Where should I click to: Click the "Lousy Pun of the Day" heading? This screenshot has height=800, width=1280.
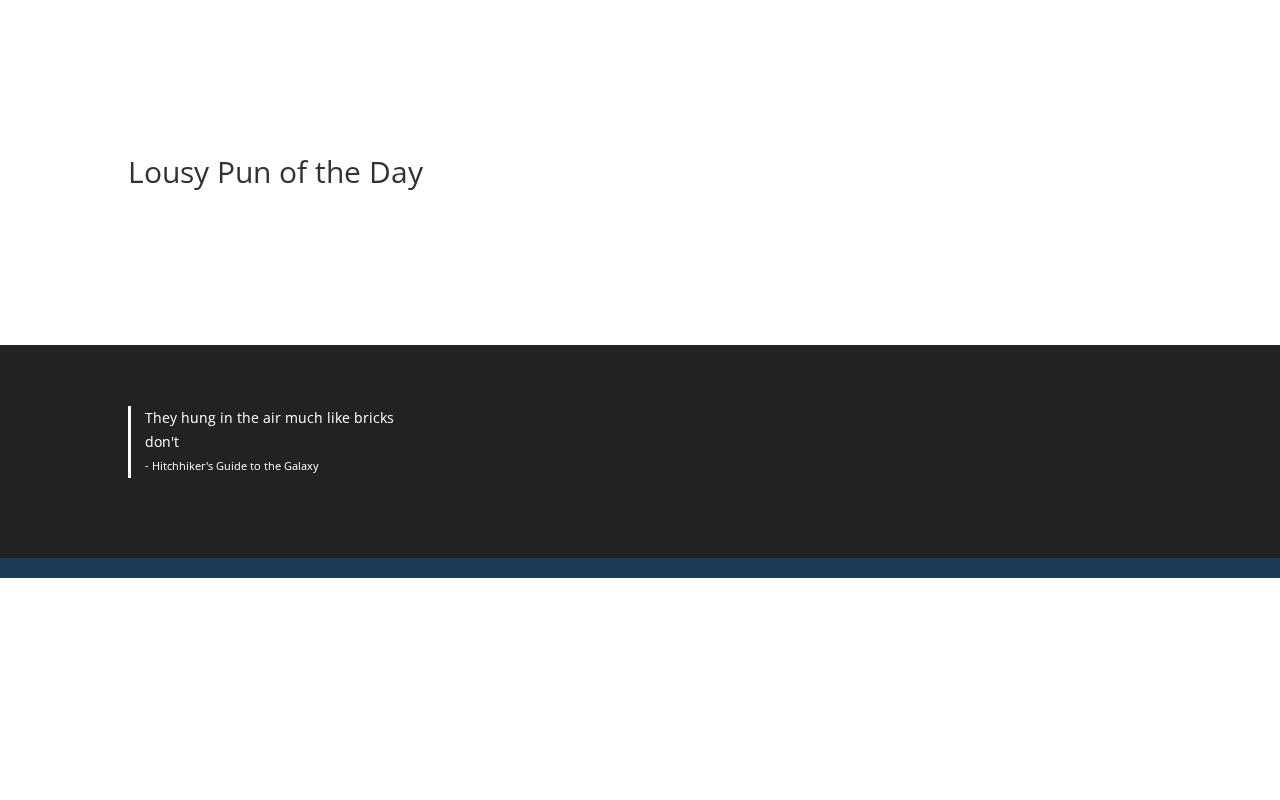pyautogui.click(x=275, y=173)
